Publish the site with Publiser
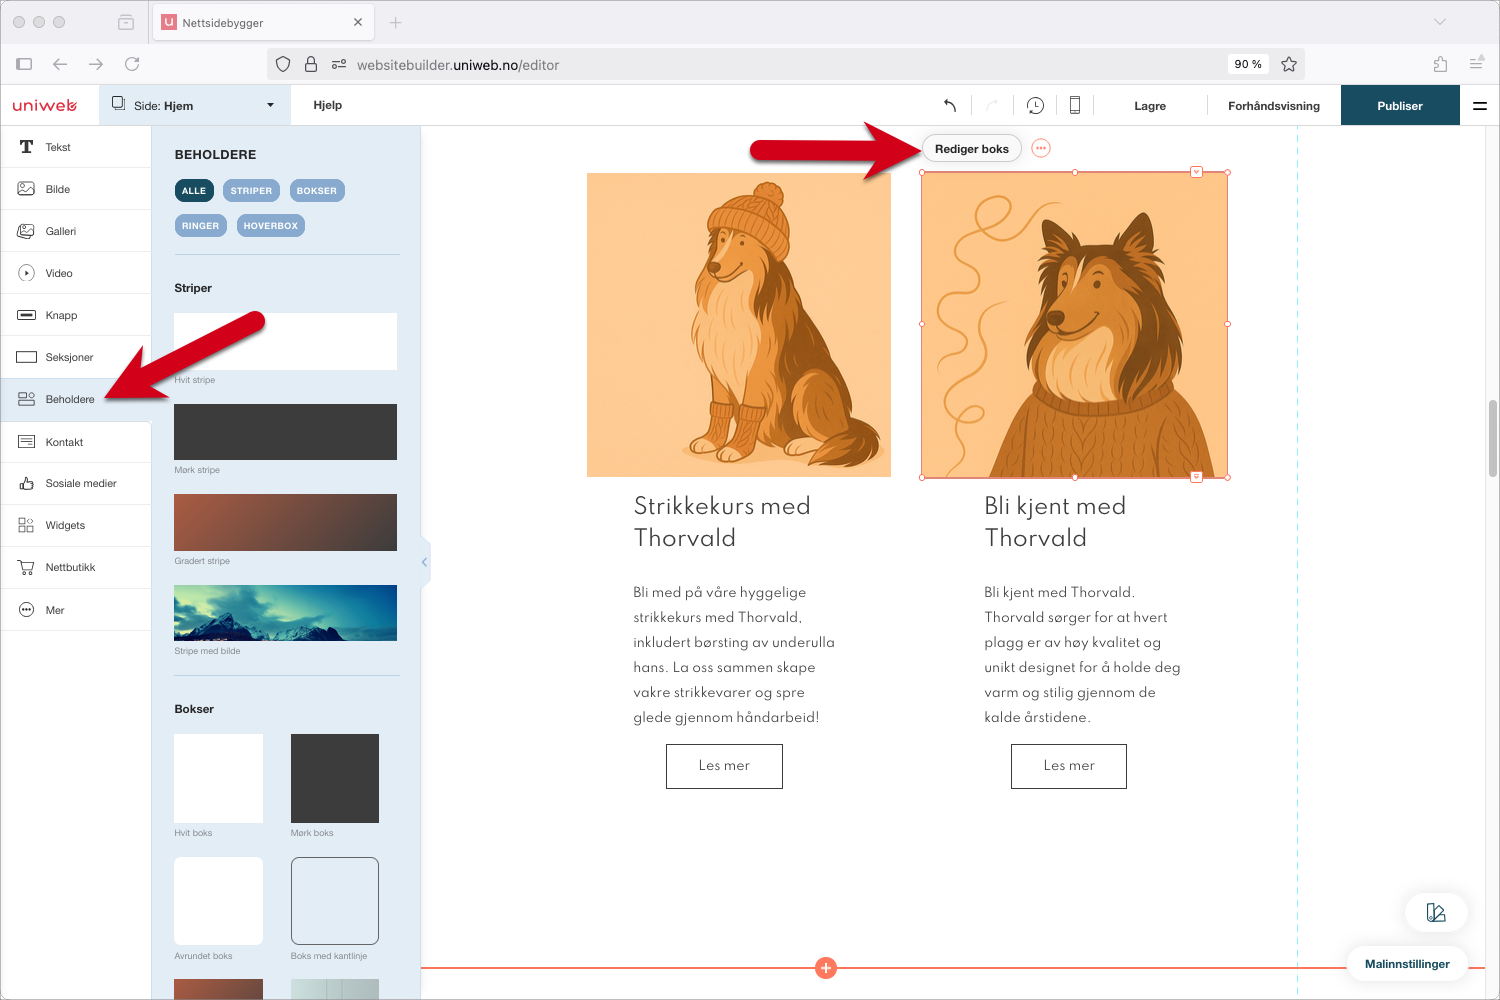 coord(1400,105)
